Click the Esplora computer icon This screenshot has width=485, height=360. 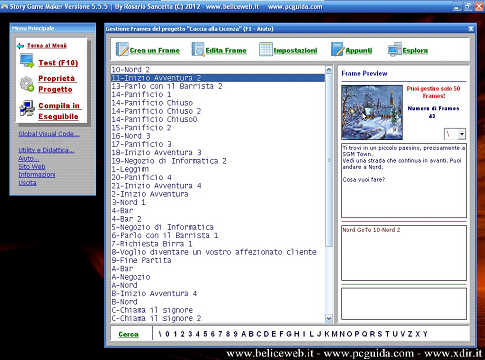[395, 50]
